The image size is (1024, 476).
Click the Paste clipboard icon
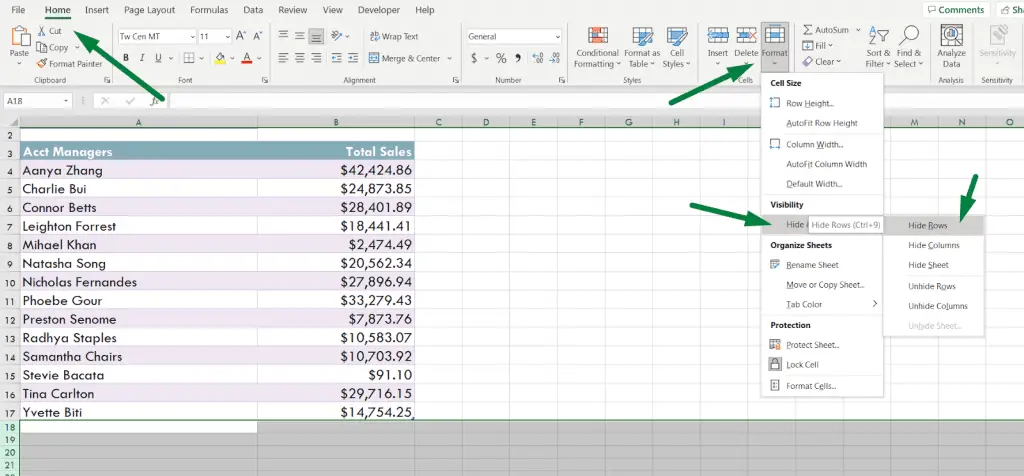pyautogui.click(x=20, y=37)
